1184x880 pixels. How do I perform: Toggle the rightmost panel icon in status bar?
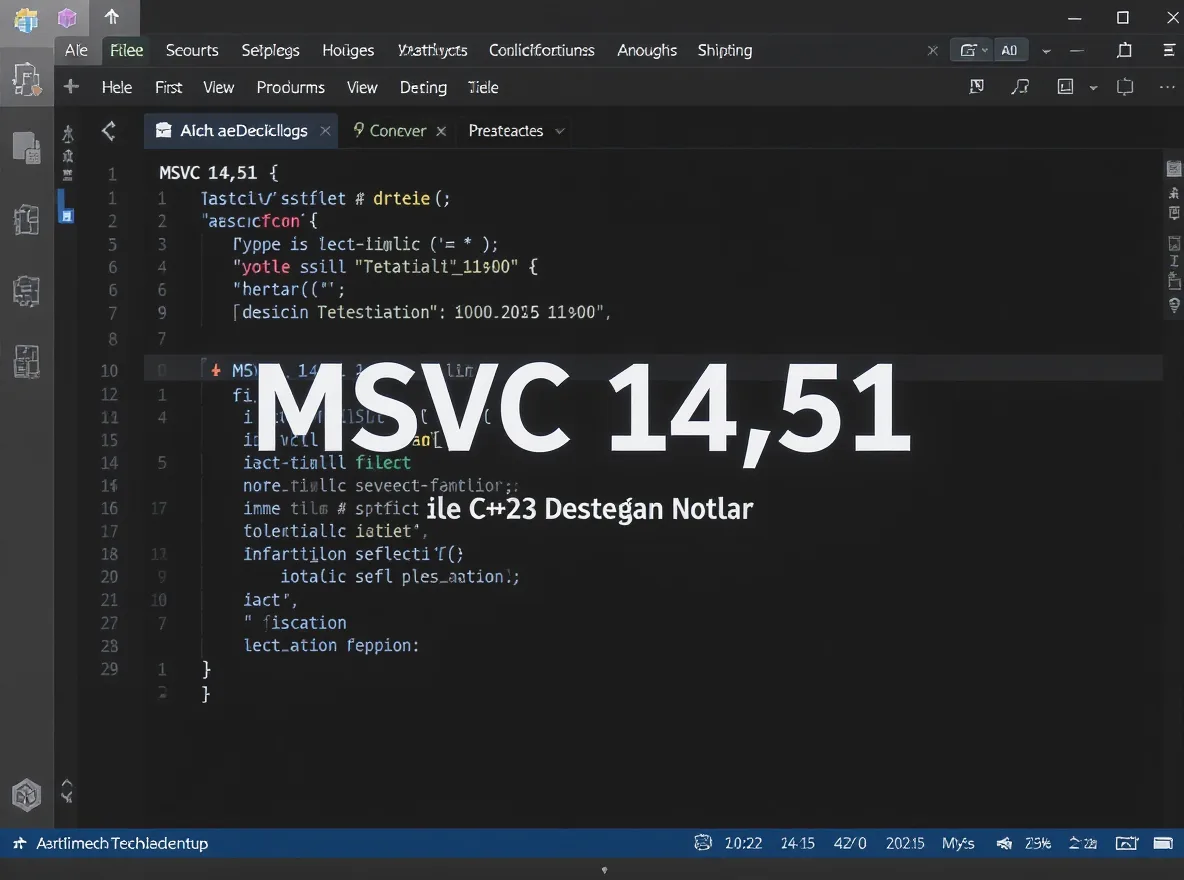(x=1164, y=843)
